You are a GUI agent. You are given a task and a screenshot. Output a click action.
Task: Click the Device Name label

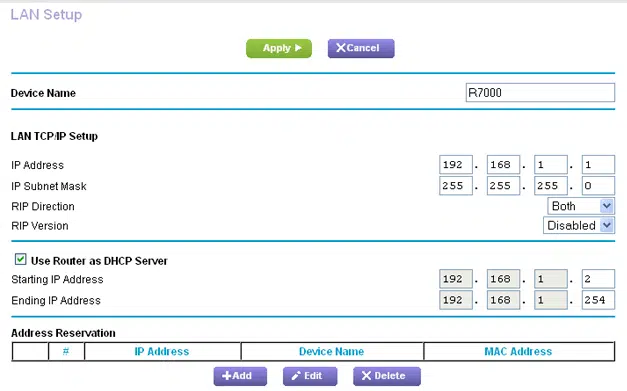coord(43,93)
